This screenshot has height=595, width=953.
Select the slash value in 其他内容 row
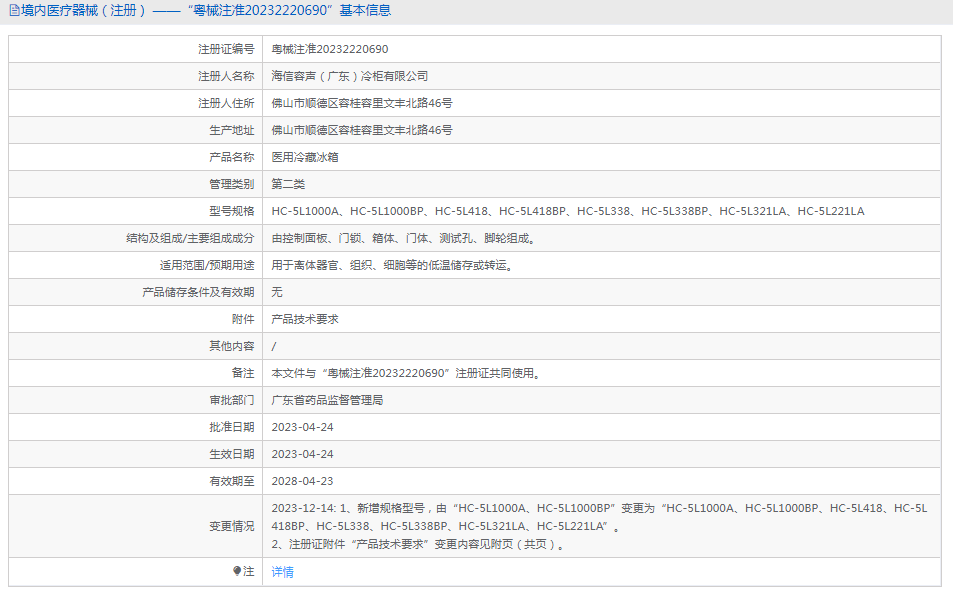coord(274,346)
